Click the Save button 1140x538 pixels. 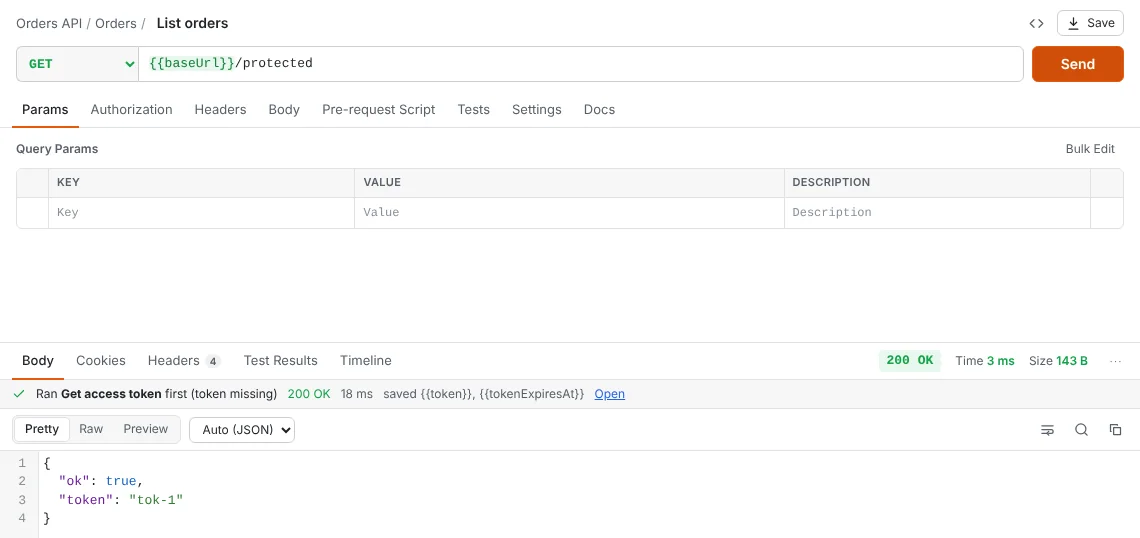1091,23
